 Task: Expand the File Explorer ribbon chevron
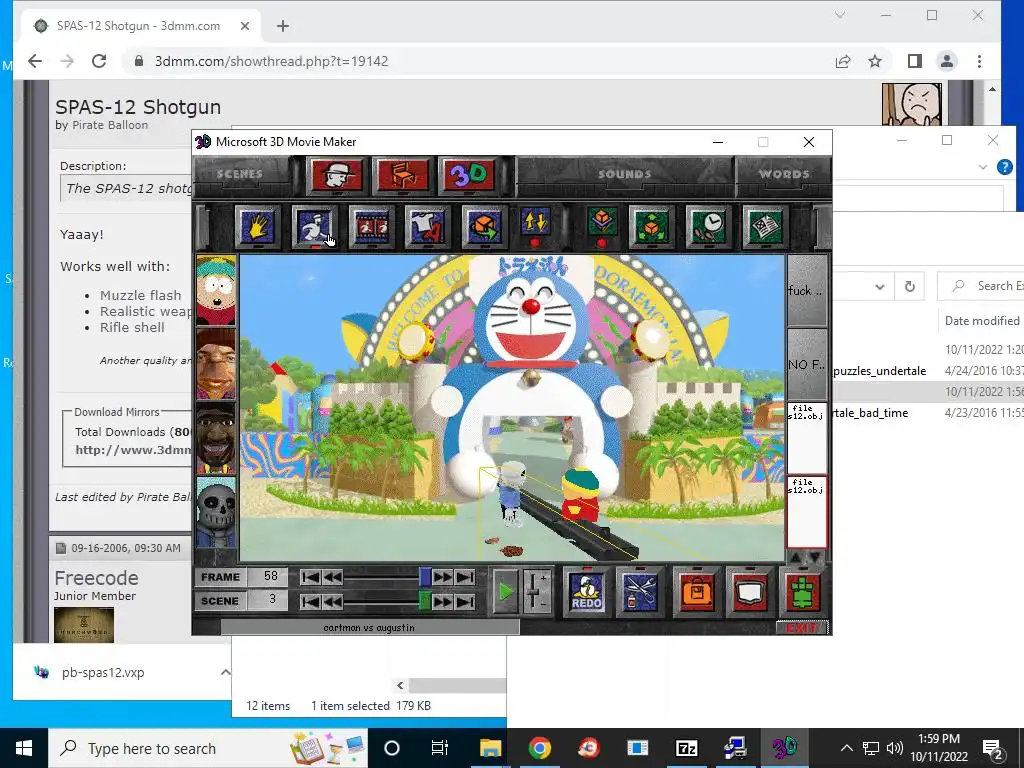point(983,167)
